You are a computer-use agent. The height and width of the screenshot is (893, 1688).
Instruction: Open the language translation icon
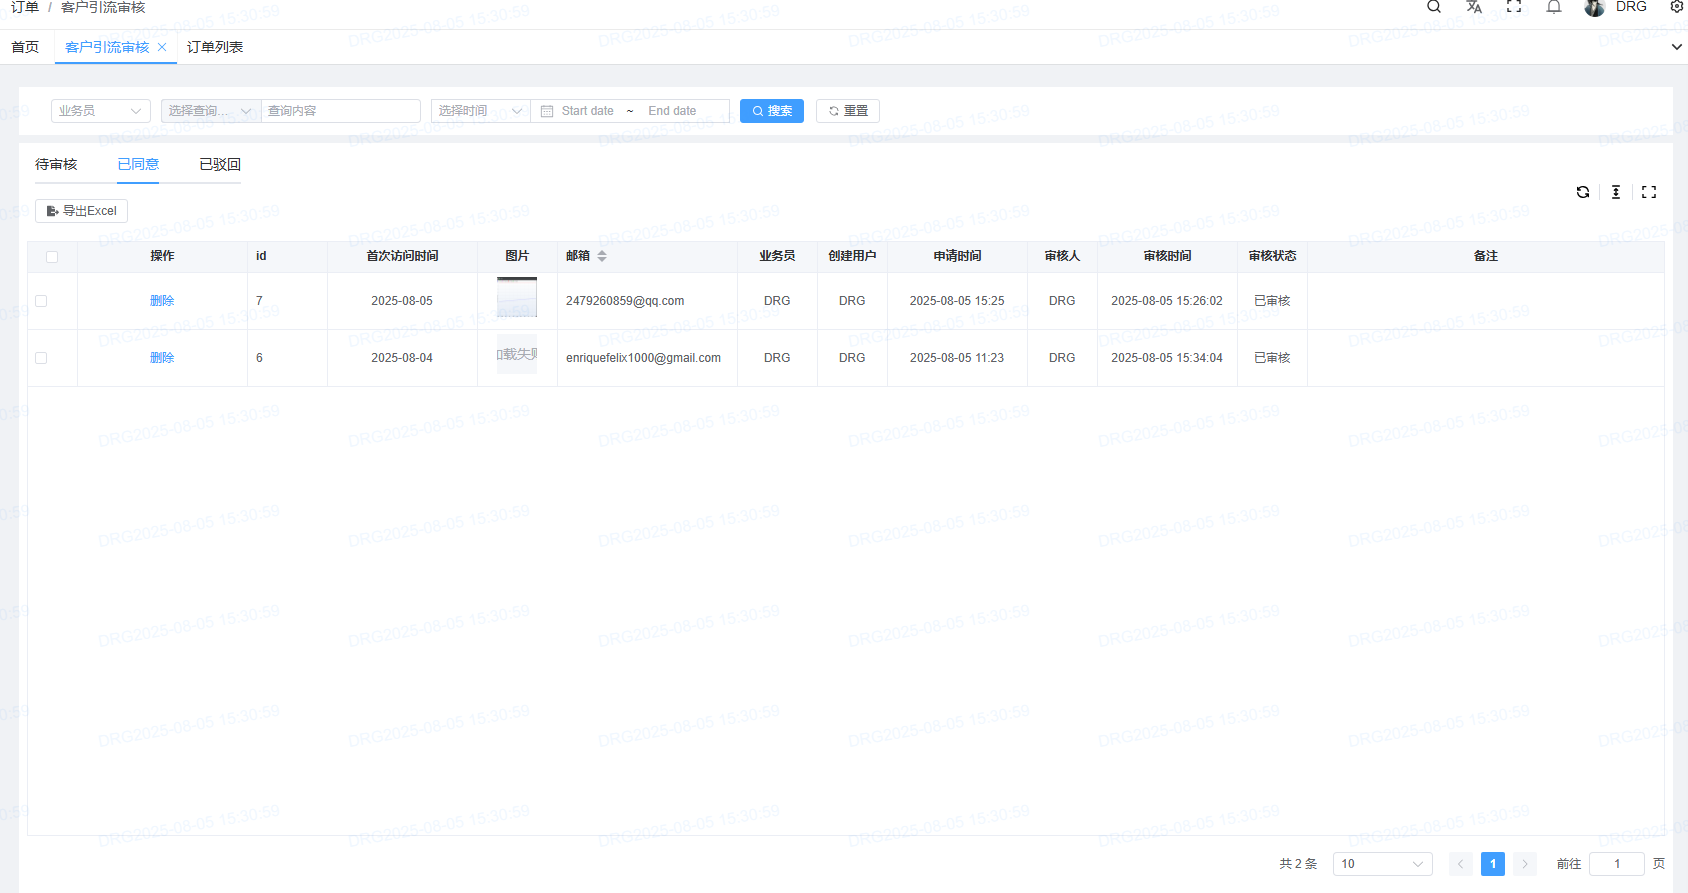pyautogui.click(x=1474, y=7)
